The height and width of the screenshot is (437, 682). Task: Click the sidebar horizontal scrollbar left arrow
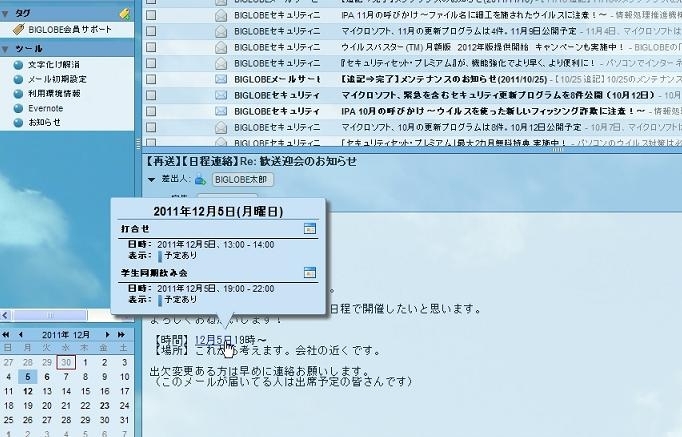point(5,315)
